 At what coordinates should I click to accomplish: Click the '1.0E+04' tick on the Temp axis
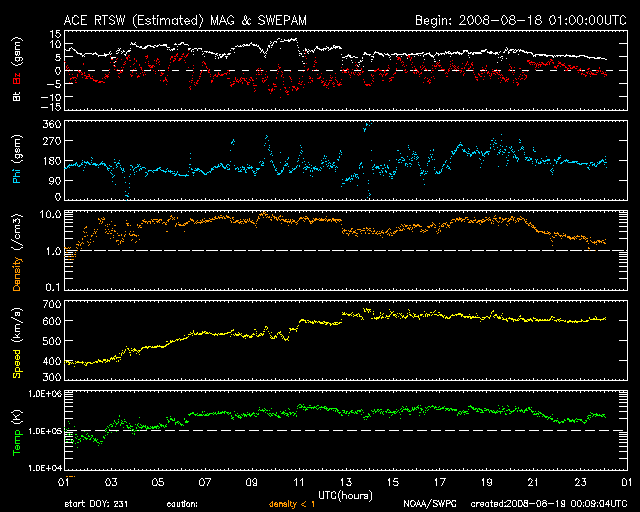pyautogui.click(x=45, y=467)
